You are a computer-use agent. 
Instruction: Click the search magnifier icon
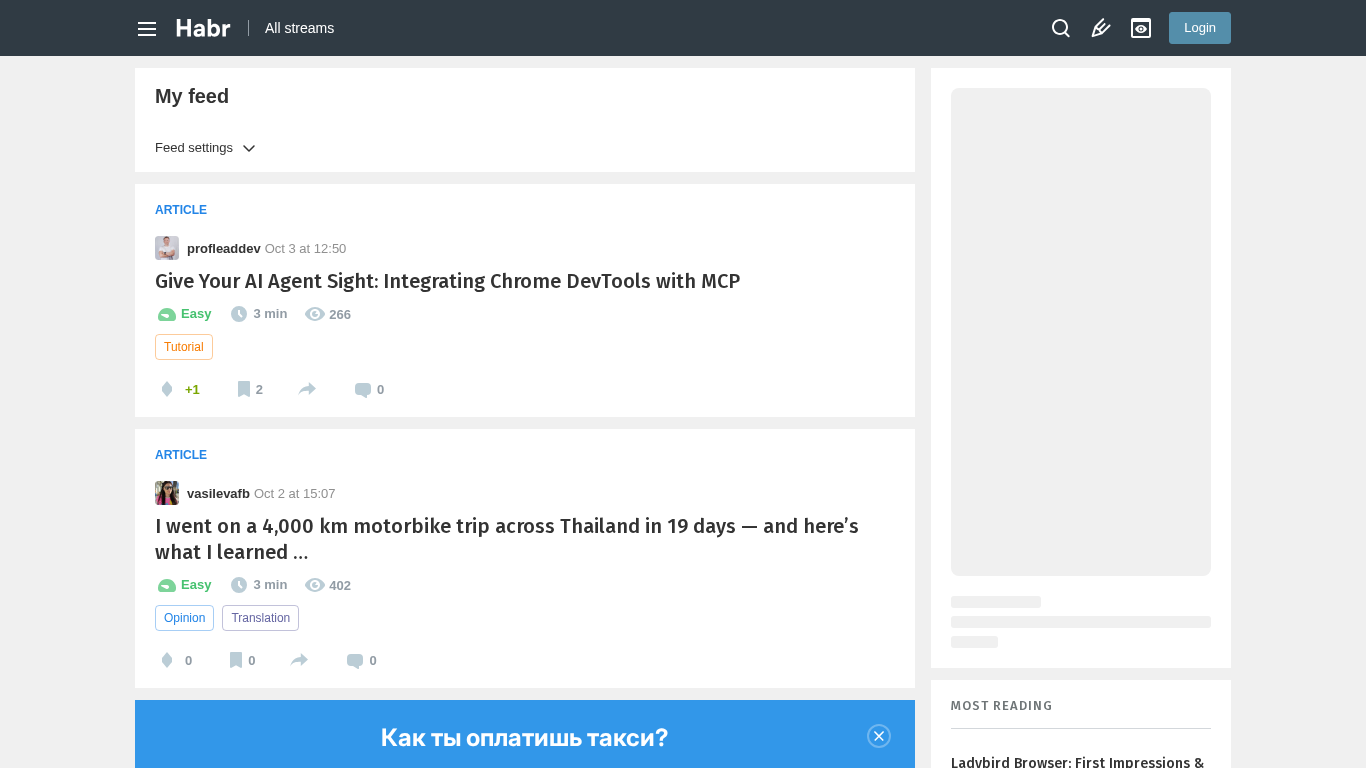(x=1061, y=28)
